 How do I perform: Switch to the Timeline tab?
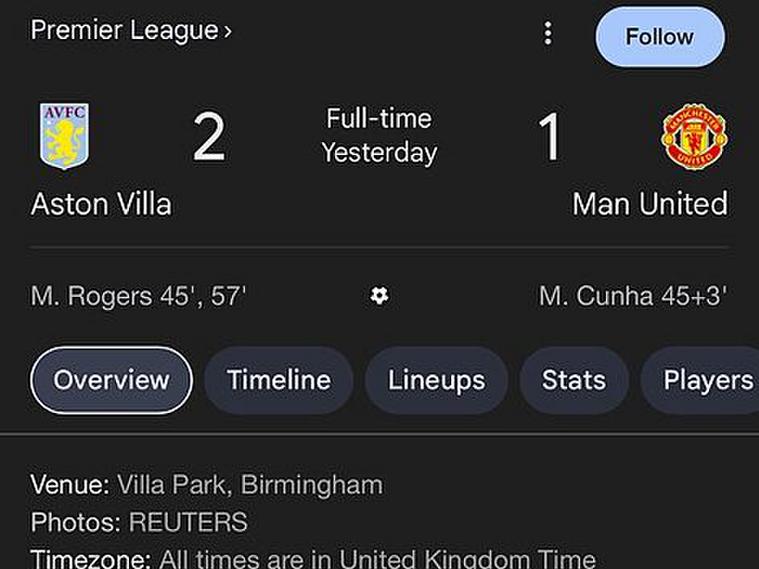[x=278, y=380]
